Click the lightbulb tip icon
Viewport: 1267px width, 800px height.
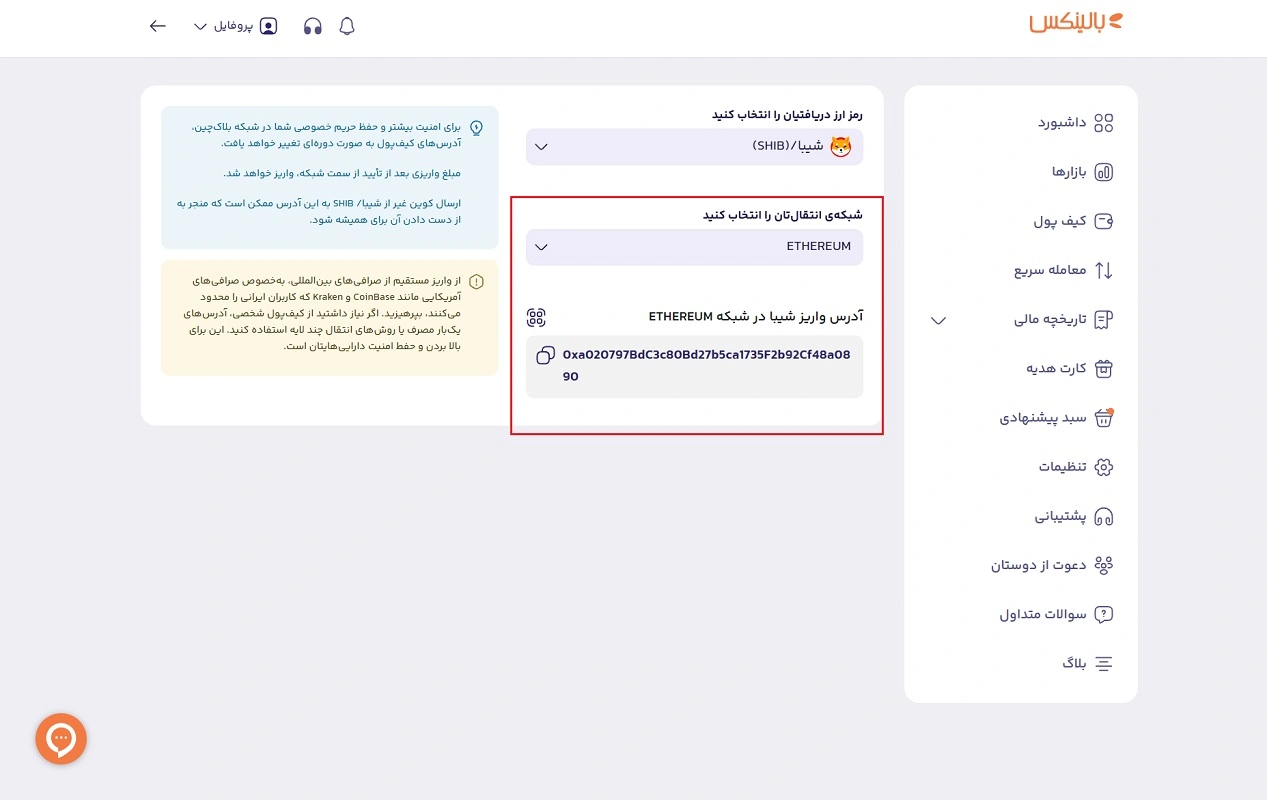click(476, 128)
